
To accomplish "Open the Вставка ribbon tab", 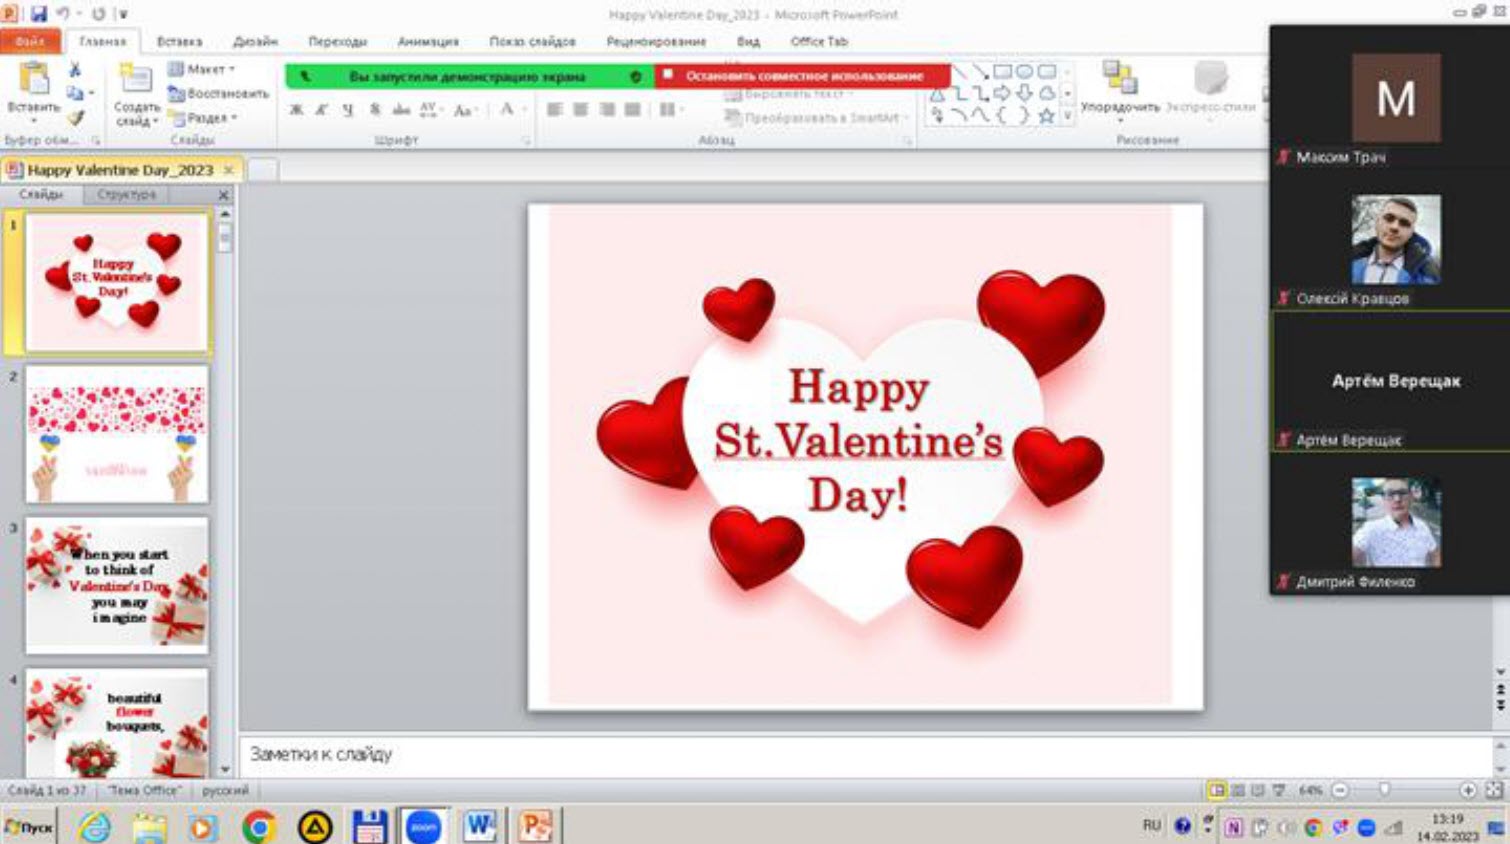I will pyautogui.click(x=179, y=41).
